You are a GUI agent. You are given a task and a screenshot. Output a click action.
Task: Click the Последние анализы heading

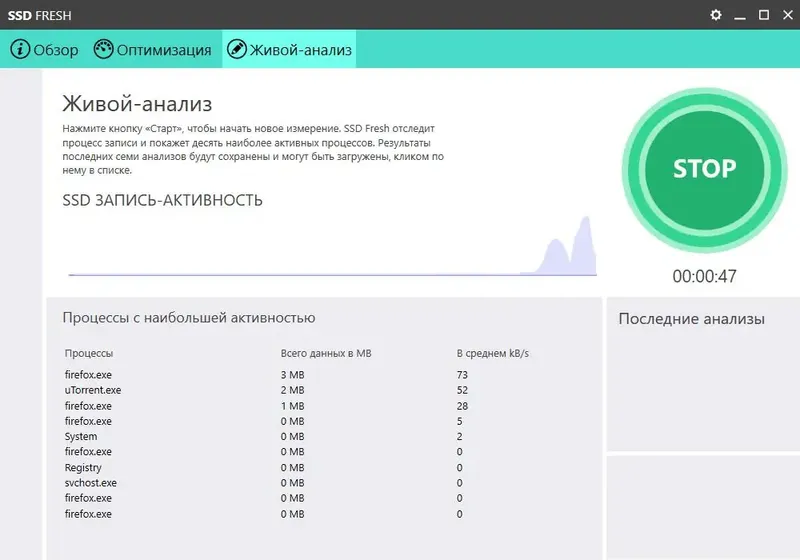point(691,319)
